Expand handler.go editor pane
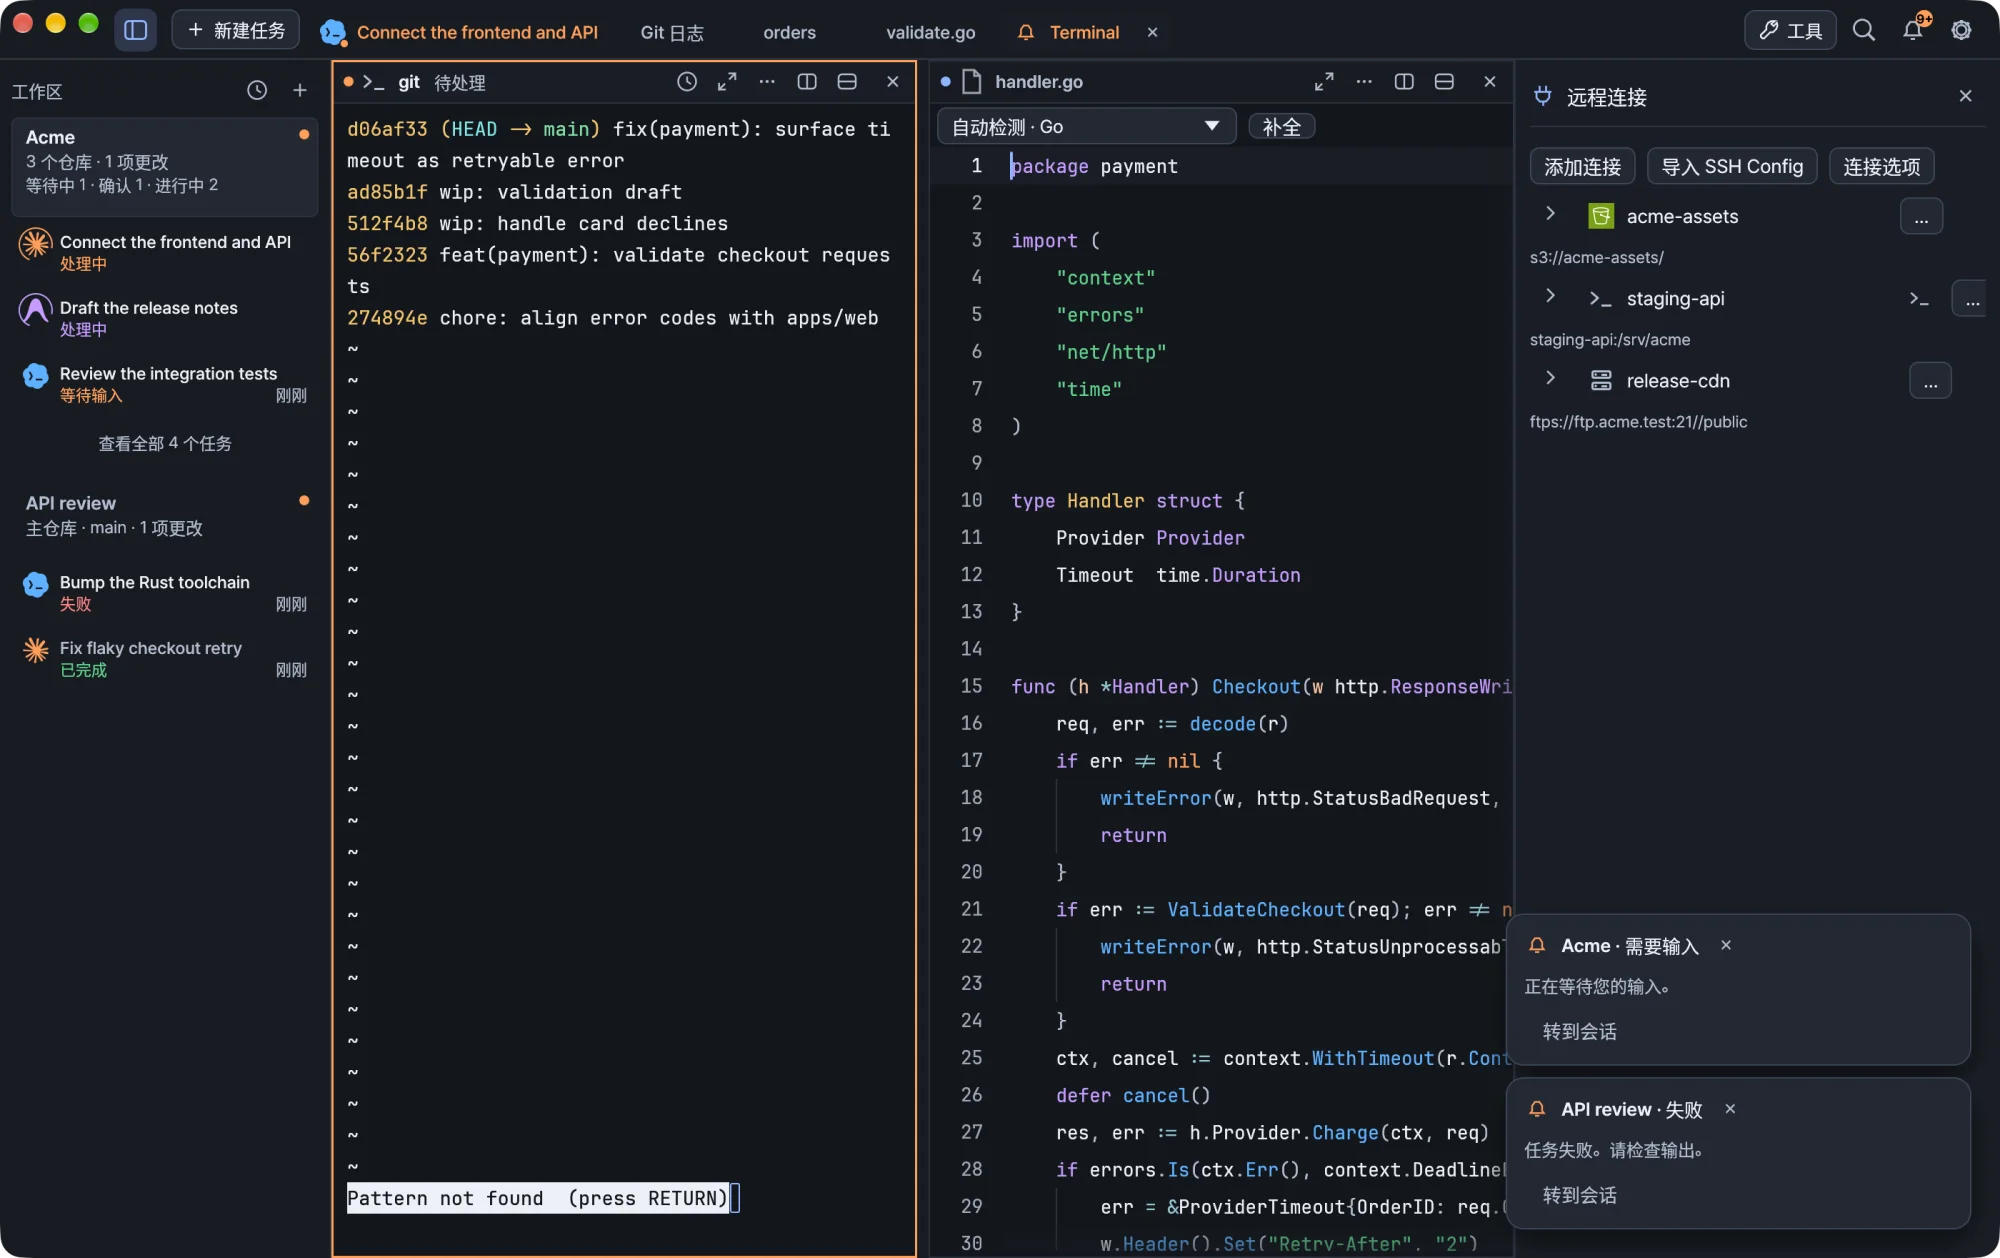 [x=1324, y=82]
